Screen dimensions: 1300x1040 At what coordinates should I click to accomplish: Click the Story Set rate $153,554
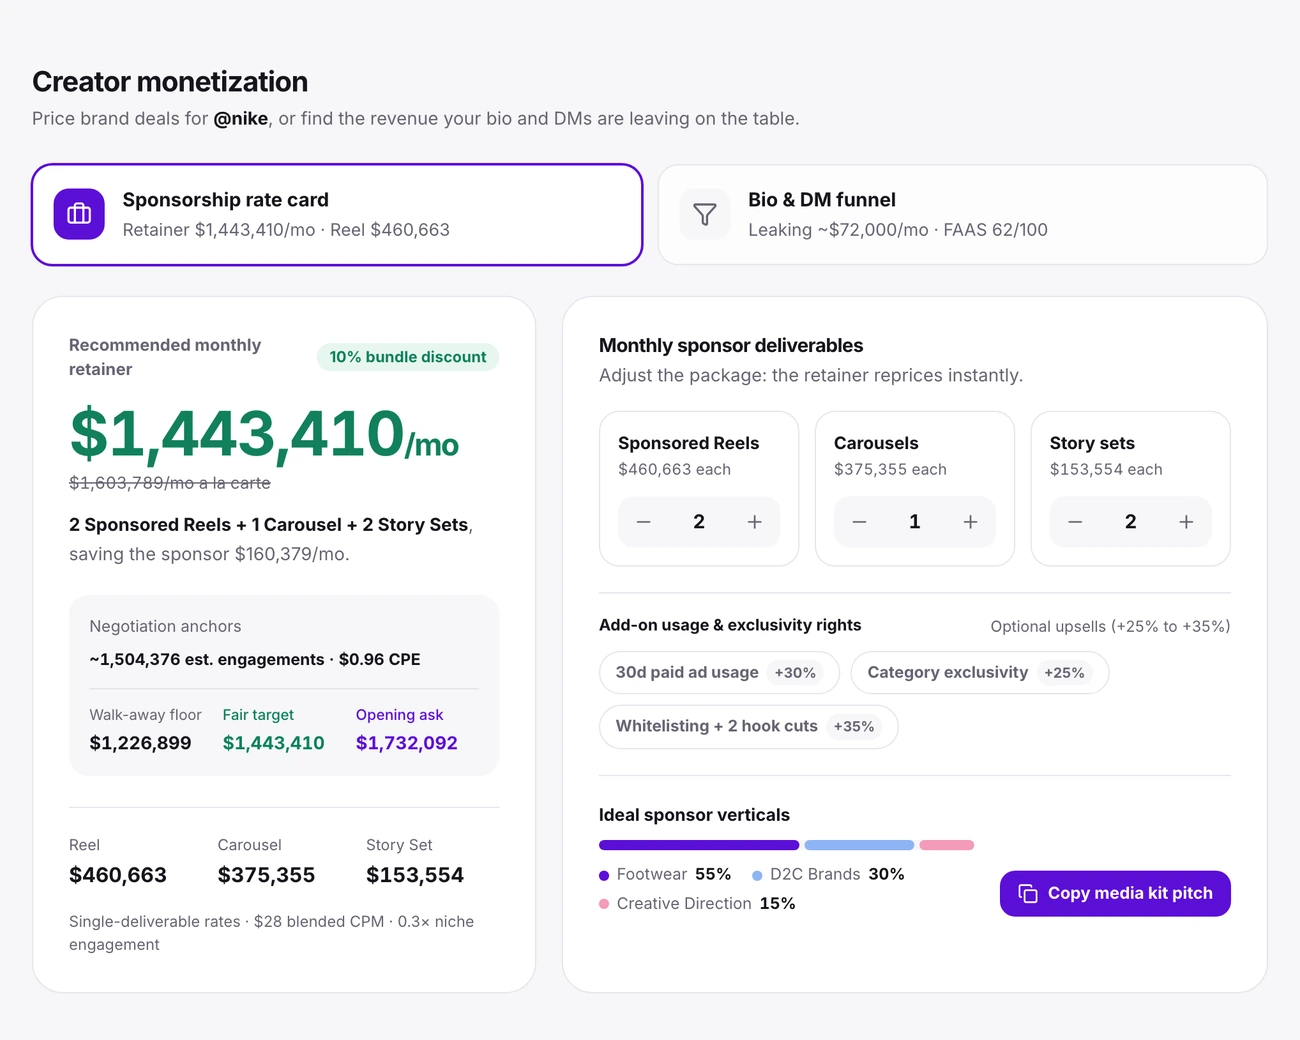(415, 875)
